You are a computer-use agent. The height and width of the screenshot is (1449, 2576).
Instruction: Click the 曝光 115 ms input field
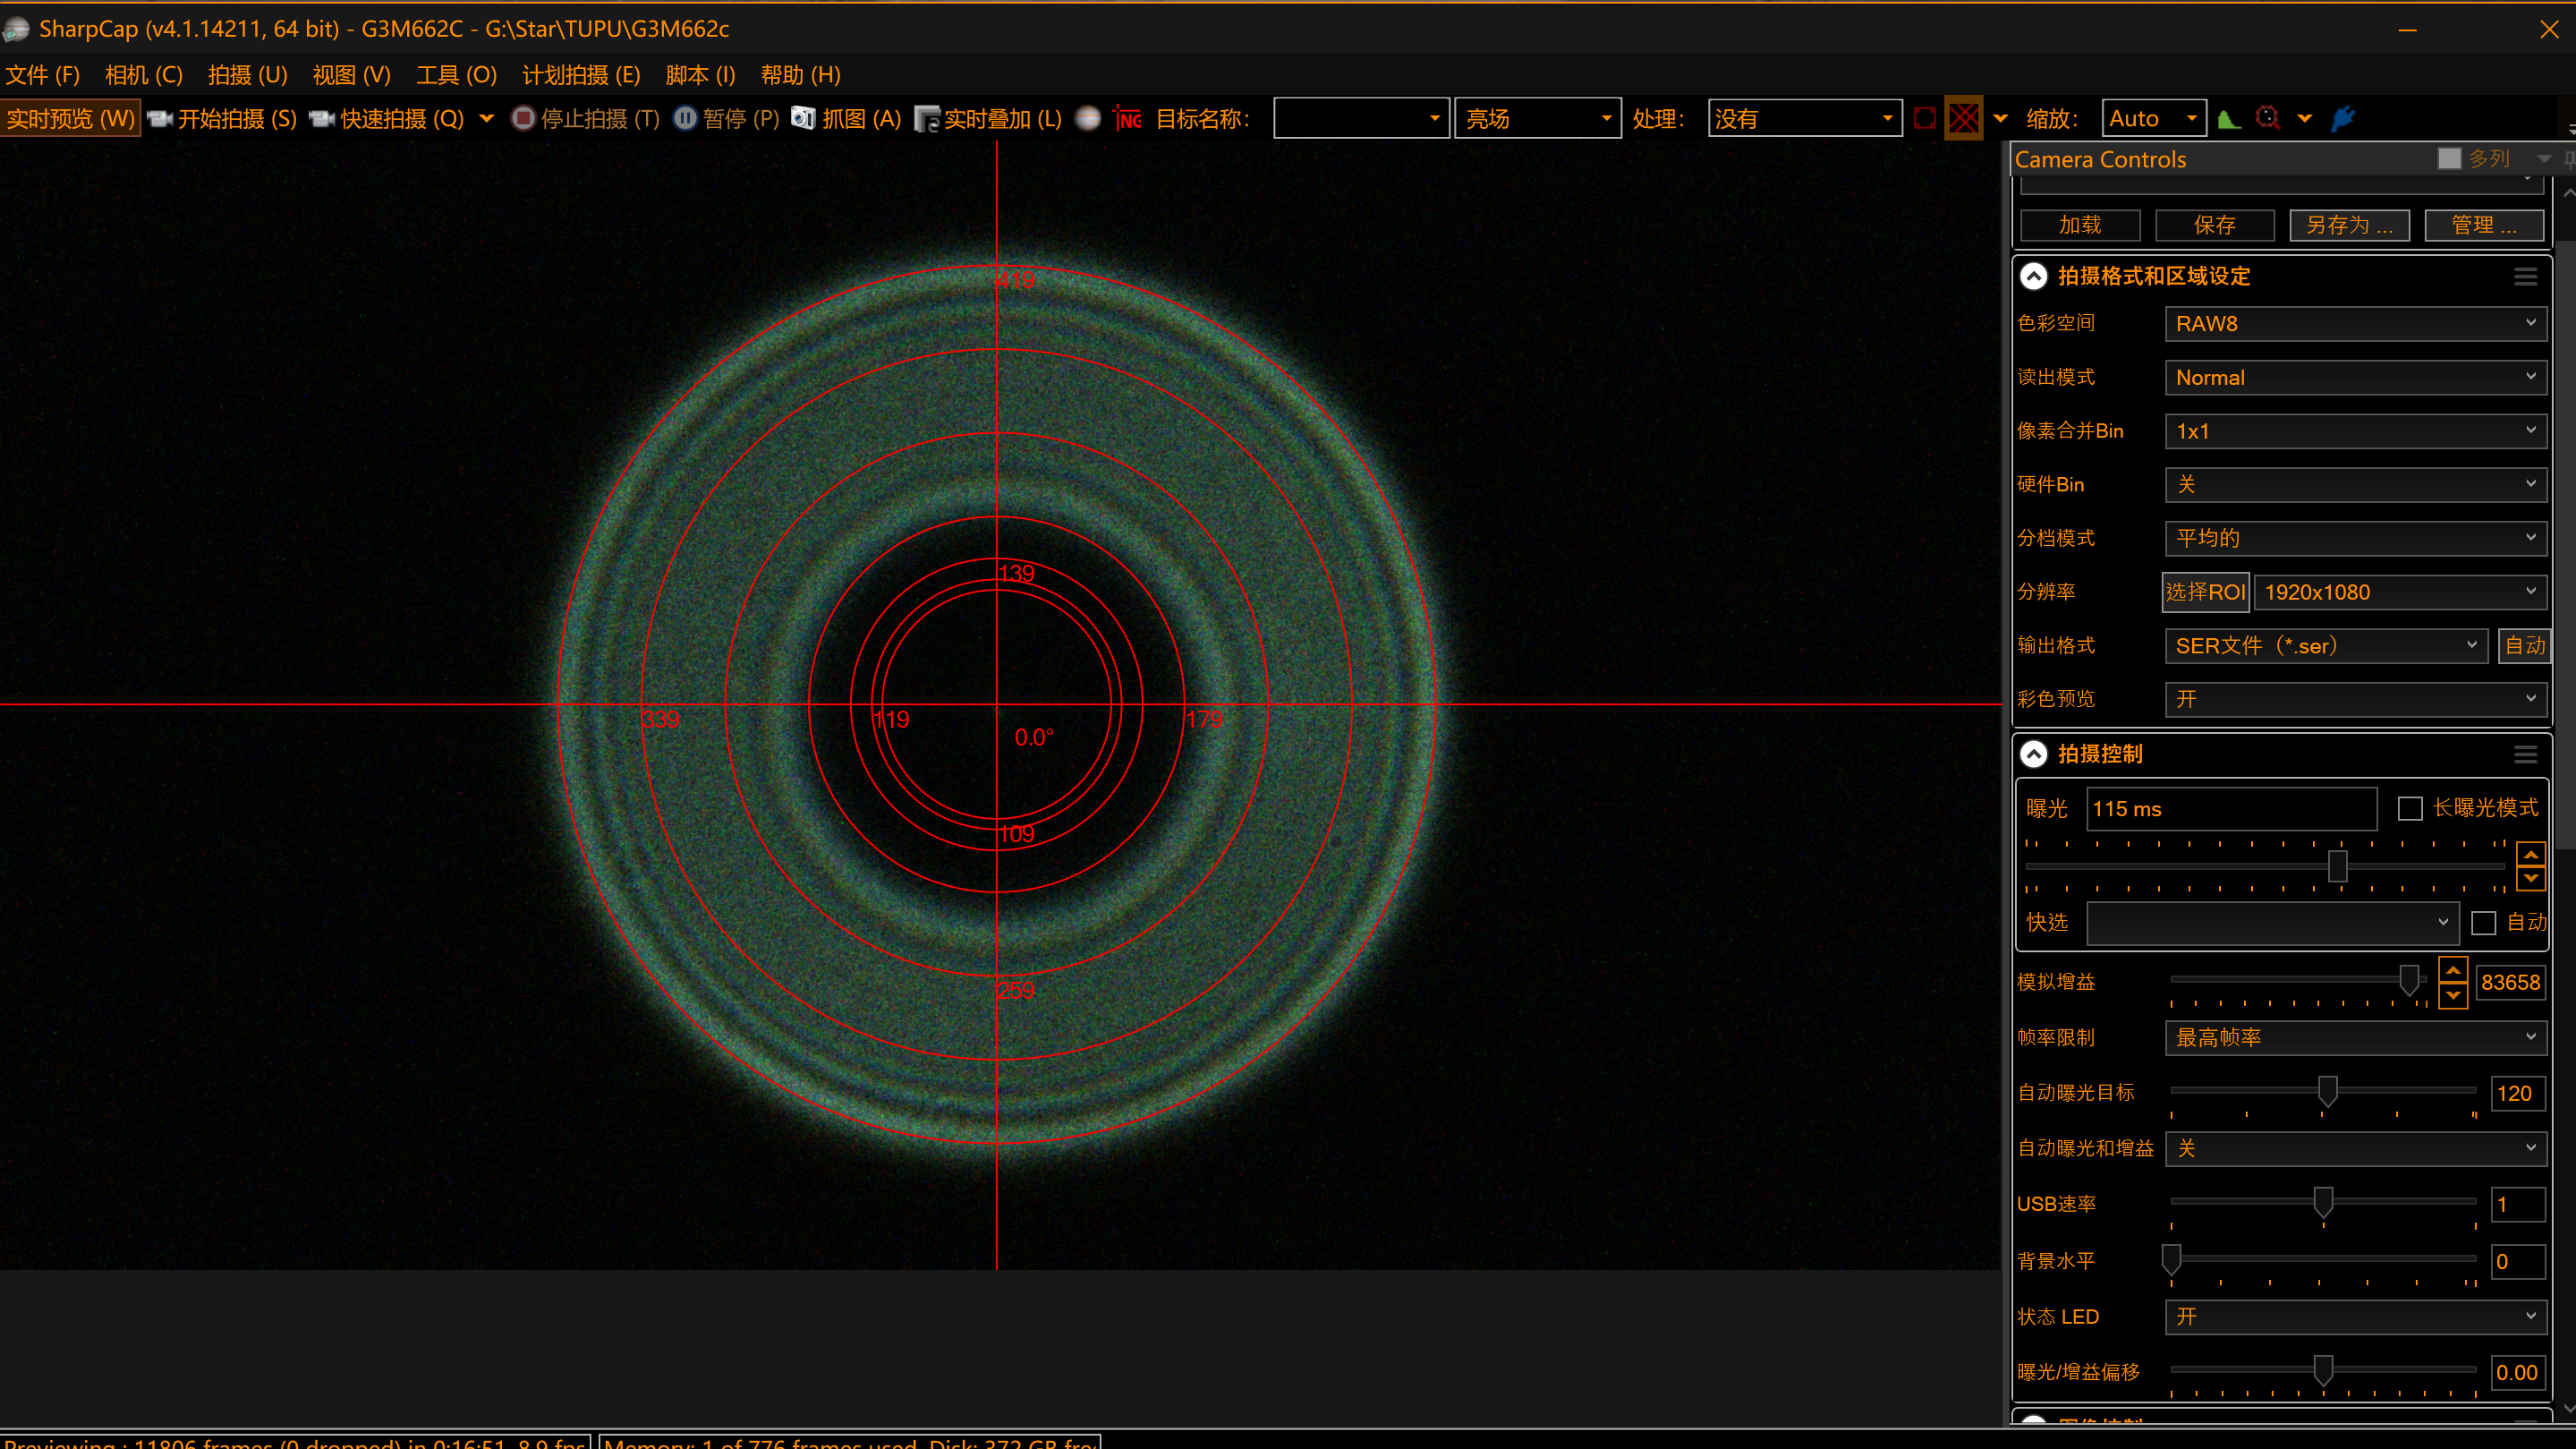2232,809
